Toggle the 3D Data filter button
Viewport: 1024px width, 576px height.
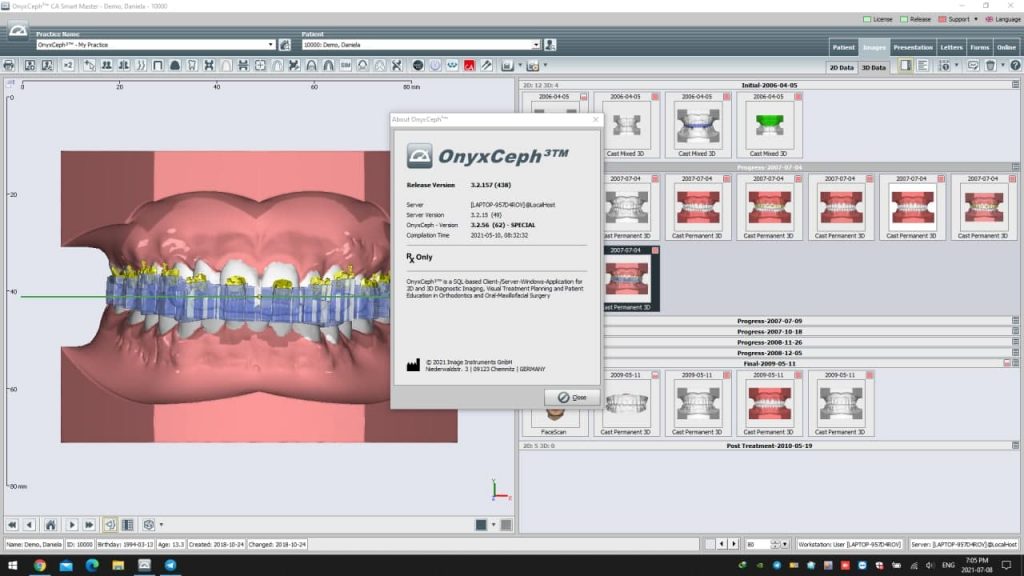click(873, 67)
